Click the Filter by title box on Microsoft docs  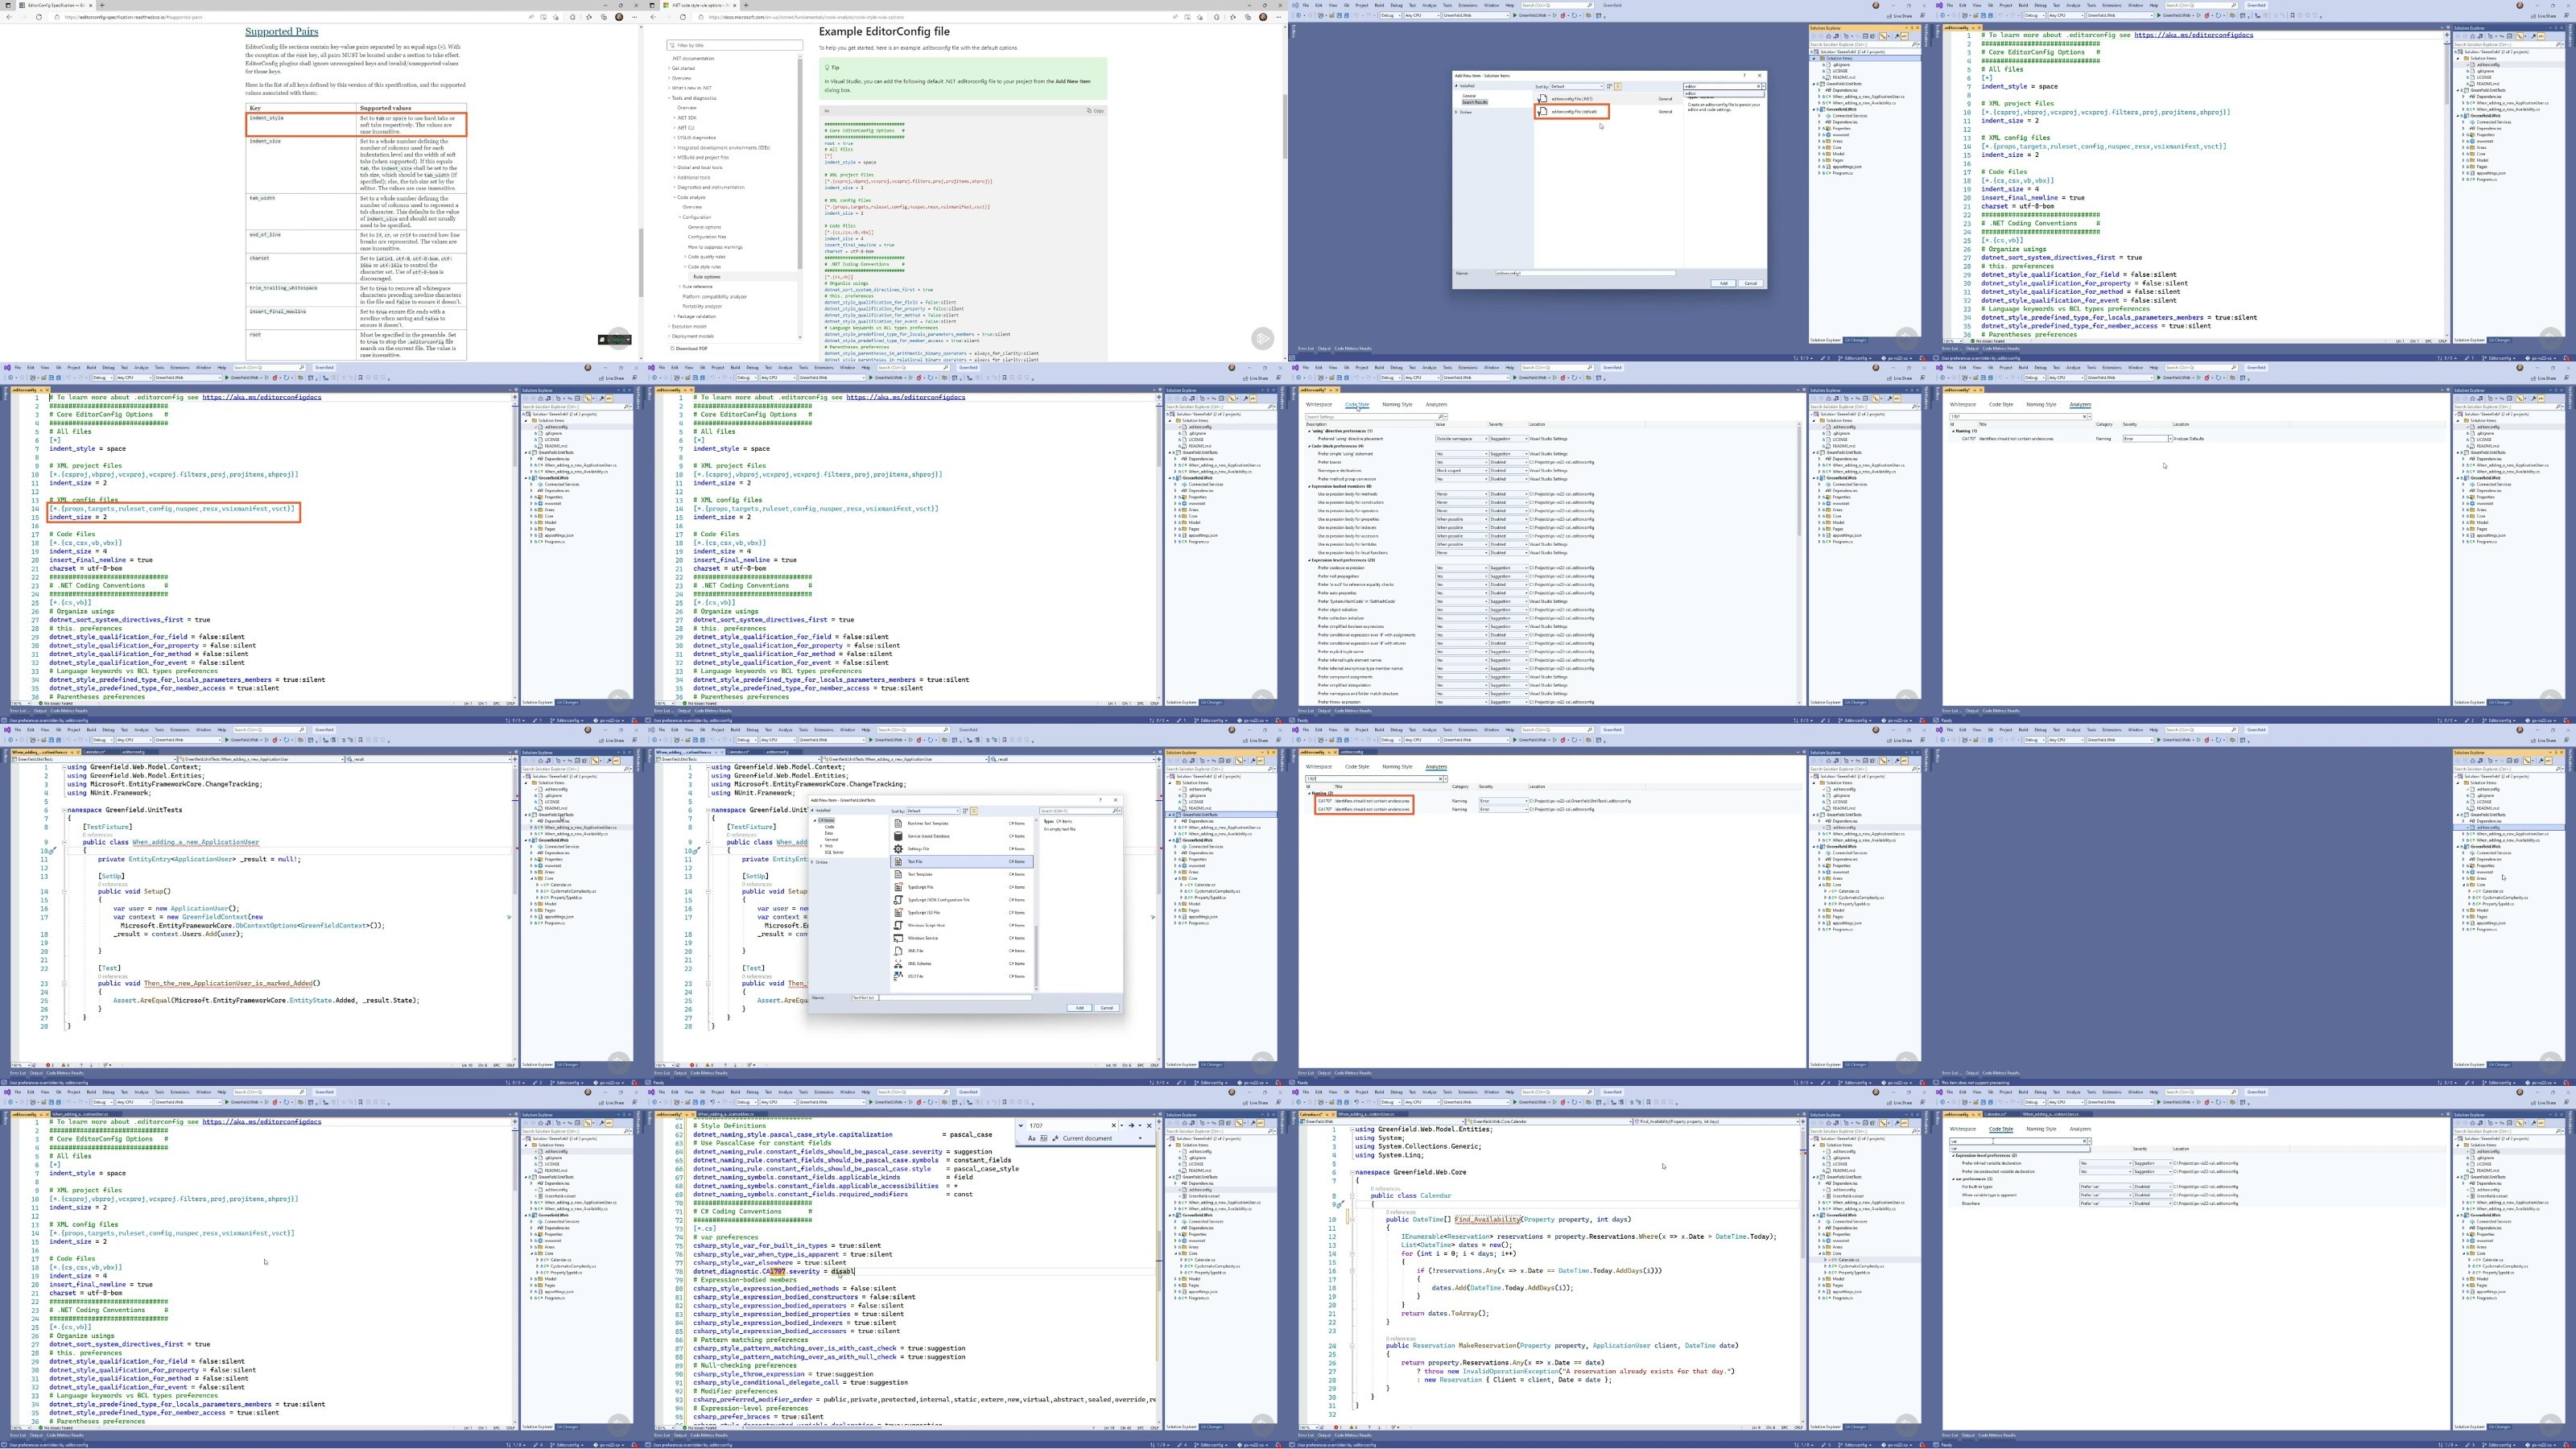point(735,45)
